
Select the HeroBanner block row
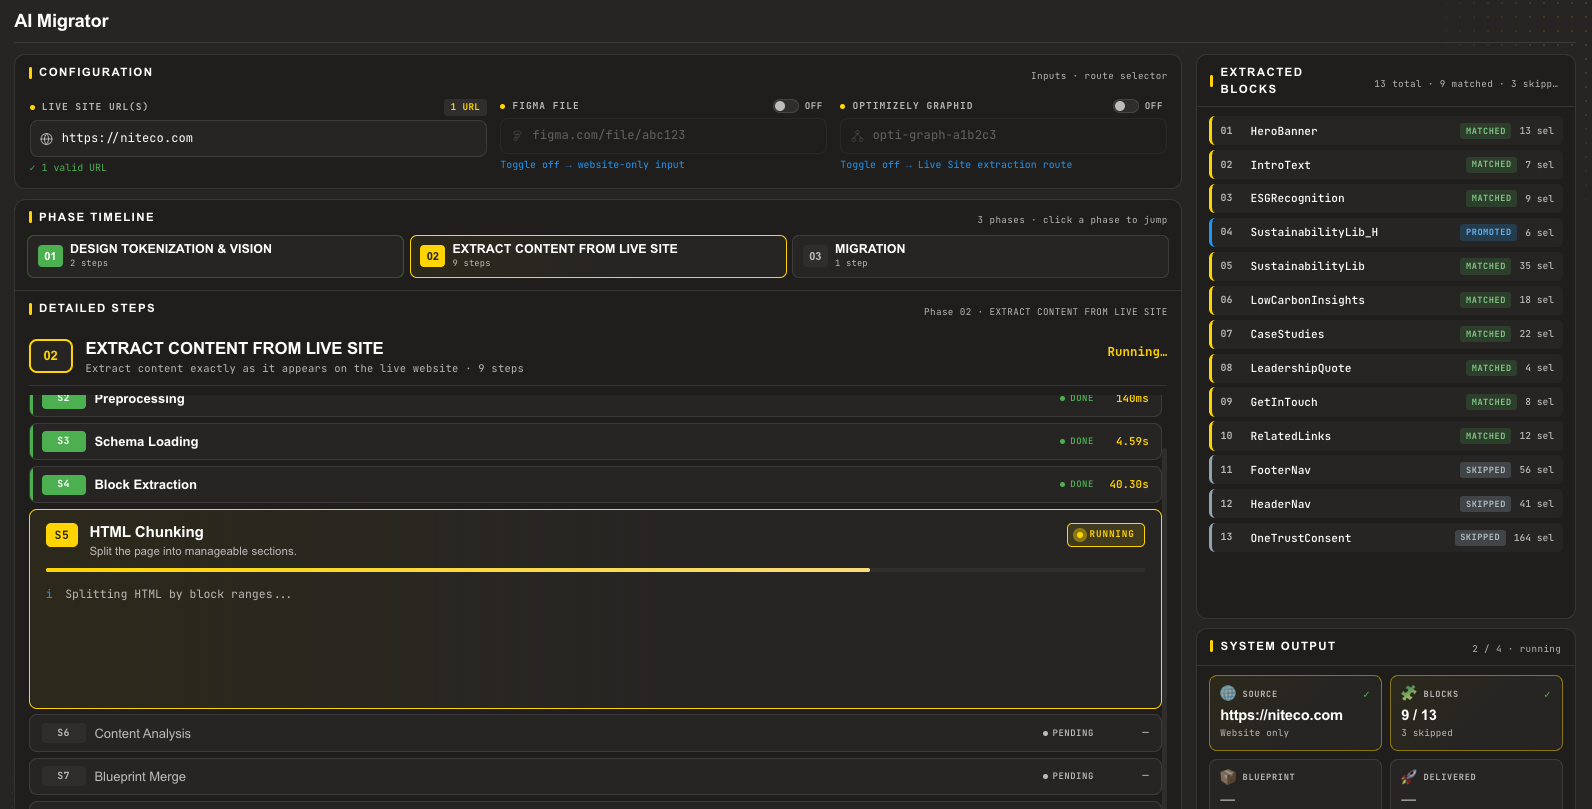pos(1385,131)
